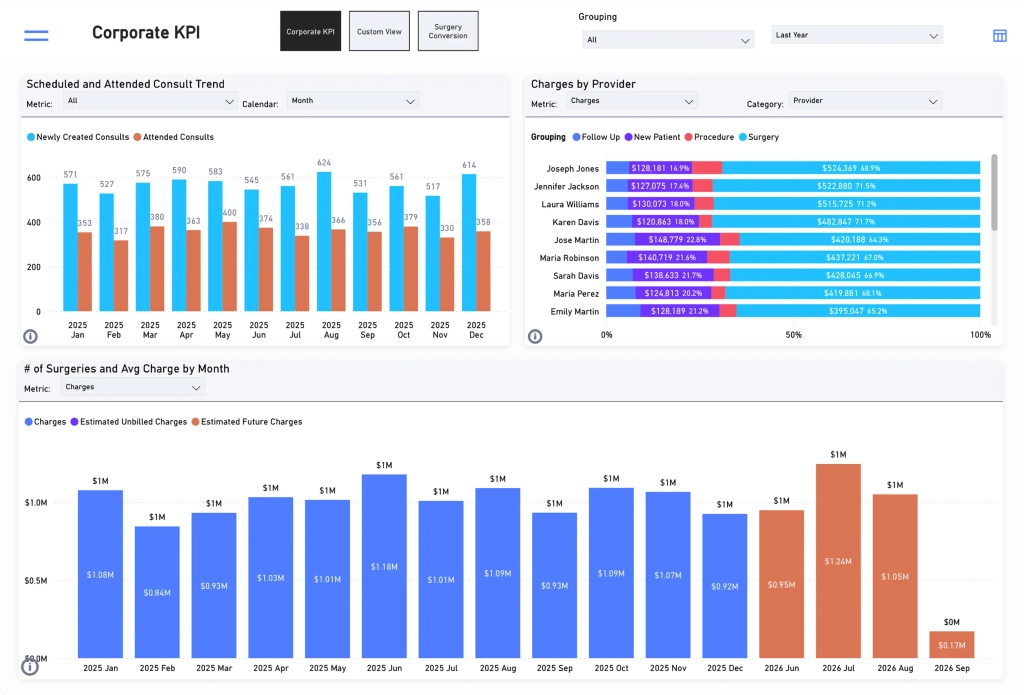This screenshot has height=695, width=1024.
Task: Select the Joseph Jones provider row label
Action: [x=572, y=169]
